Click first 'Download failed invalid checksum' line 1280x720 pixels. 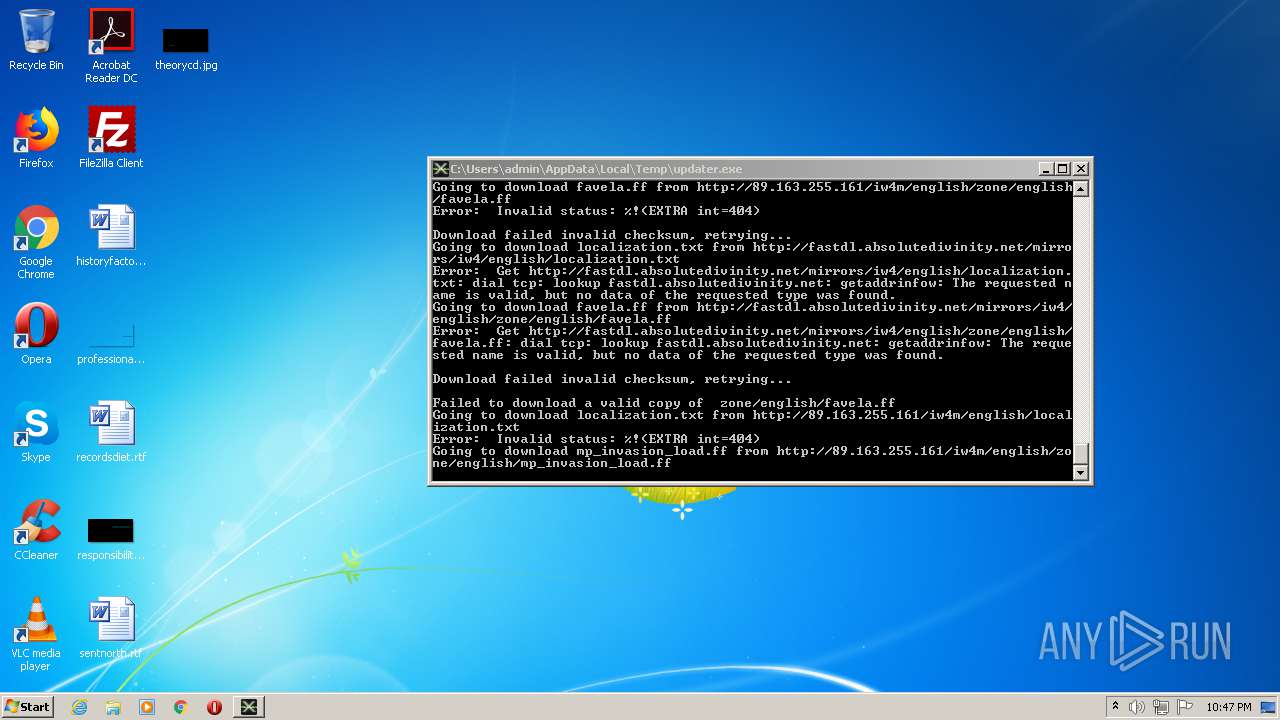pyautogui.click(x=612, y=235)
